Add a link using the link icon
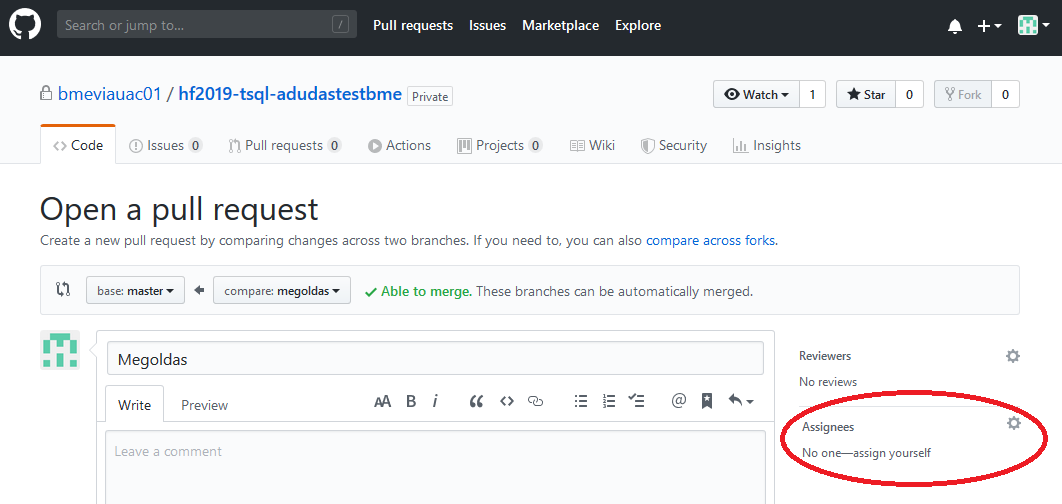Viewport: 1062px width, 504px height. [535, 402]
